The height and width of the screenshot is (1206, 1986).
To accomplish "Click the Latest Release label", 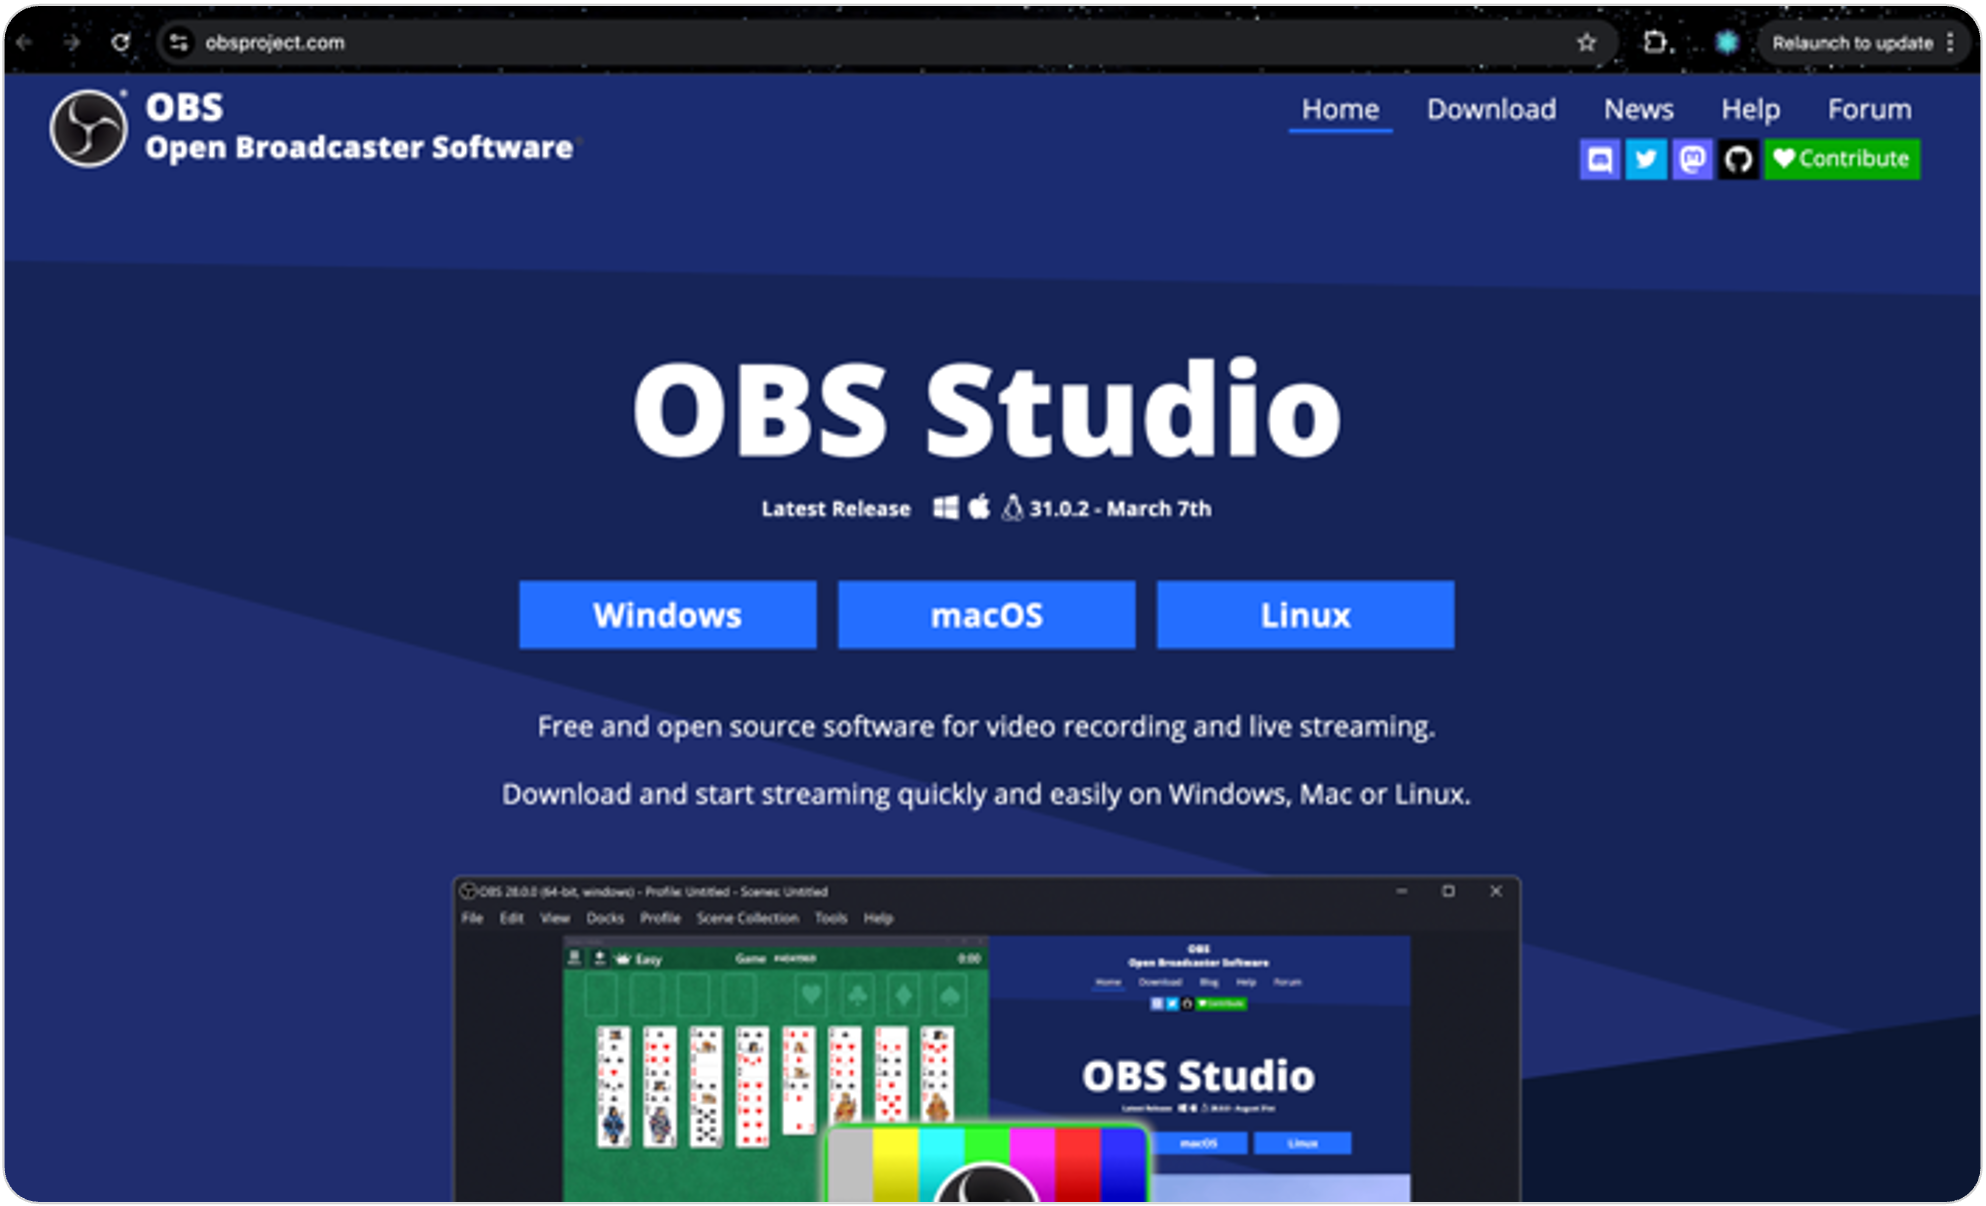I will coord(836,509).
